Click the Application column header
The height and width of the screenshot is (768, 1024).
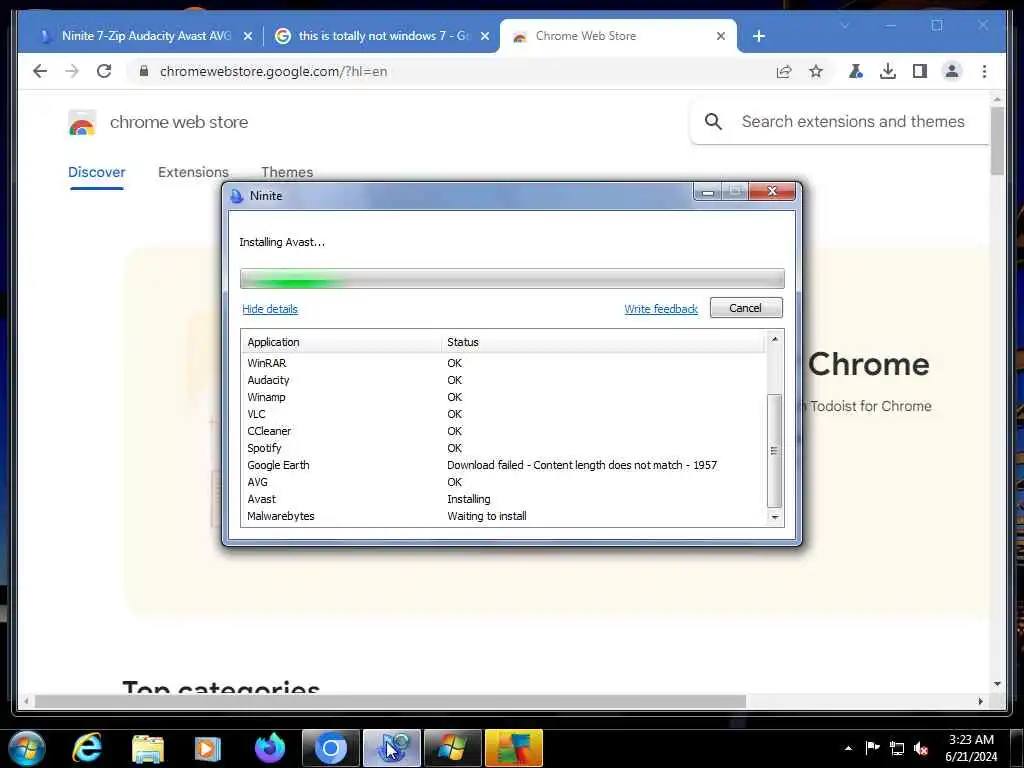click(x=341, y=342)
